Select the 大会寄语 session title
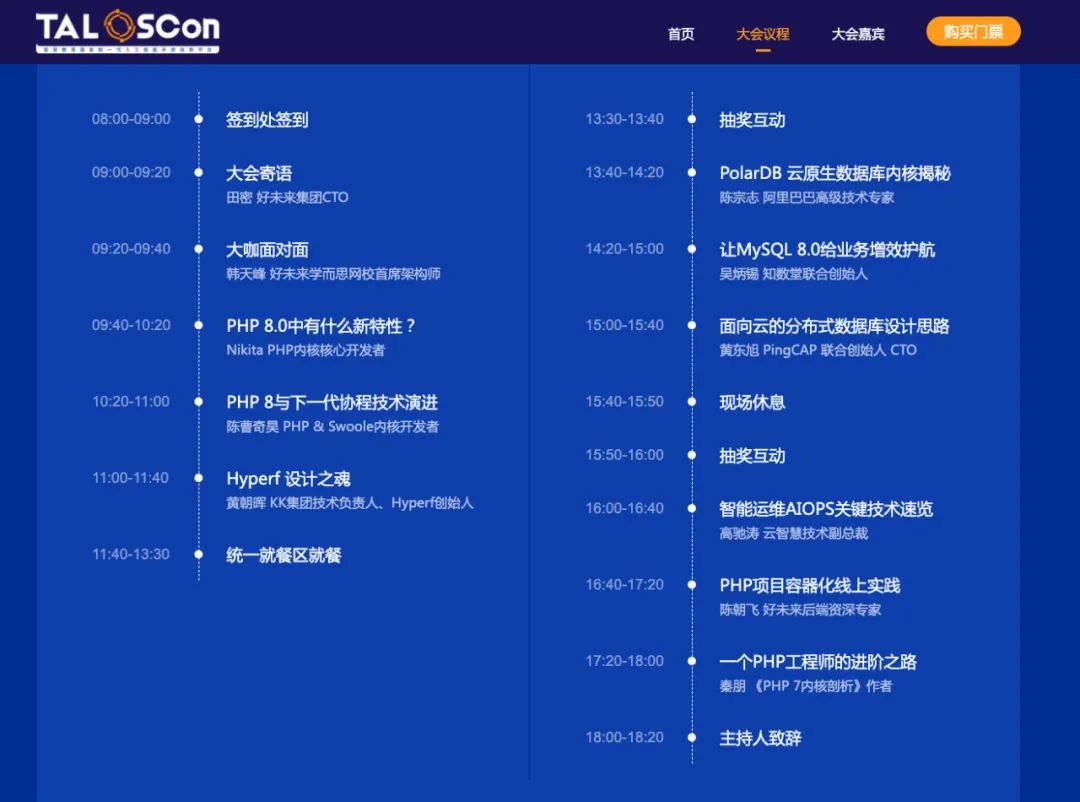Image resolution: width=1080 pixels, height=802 pixels. click(259, 173)
